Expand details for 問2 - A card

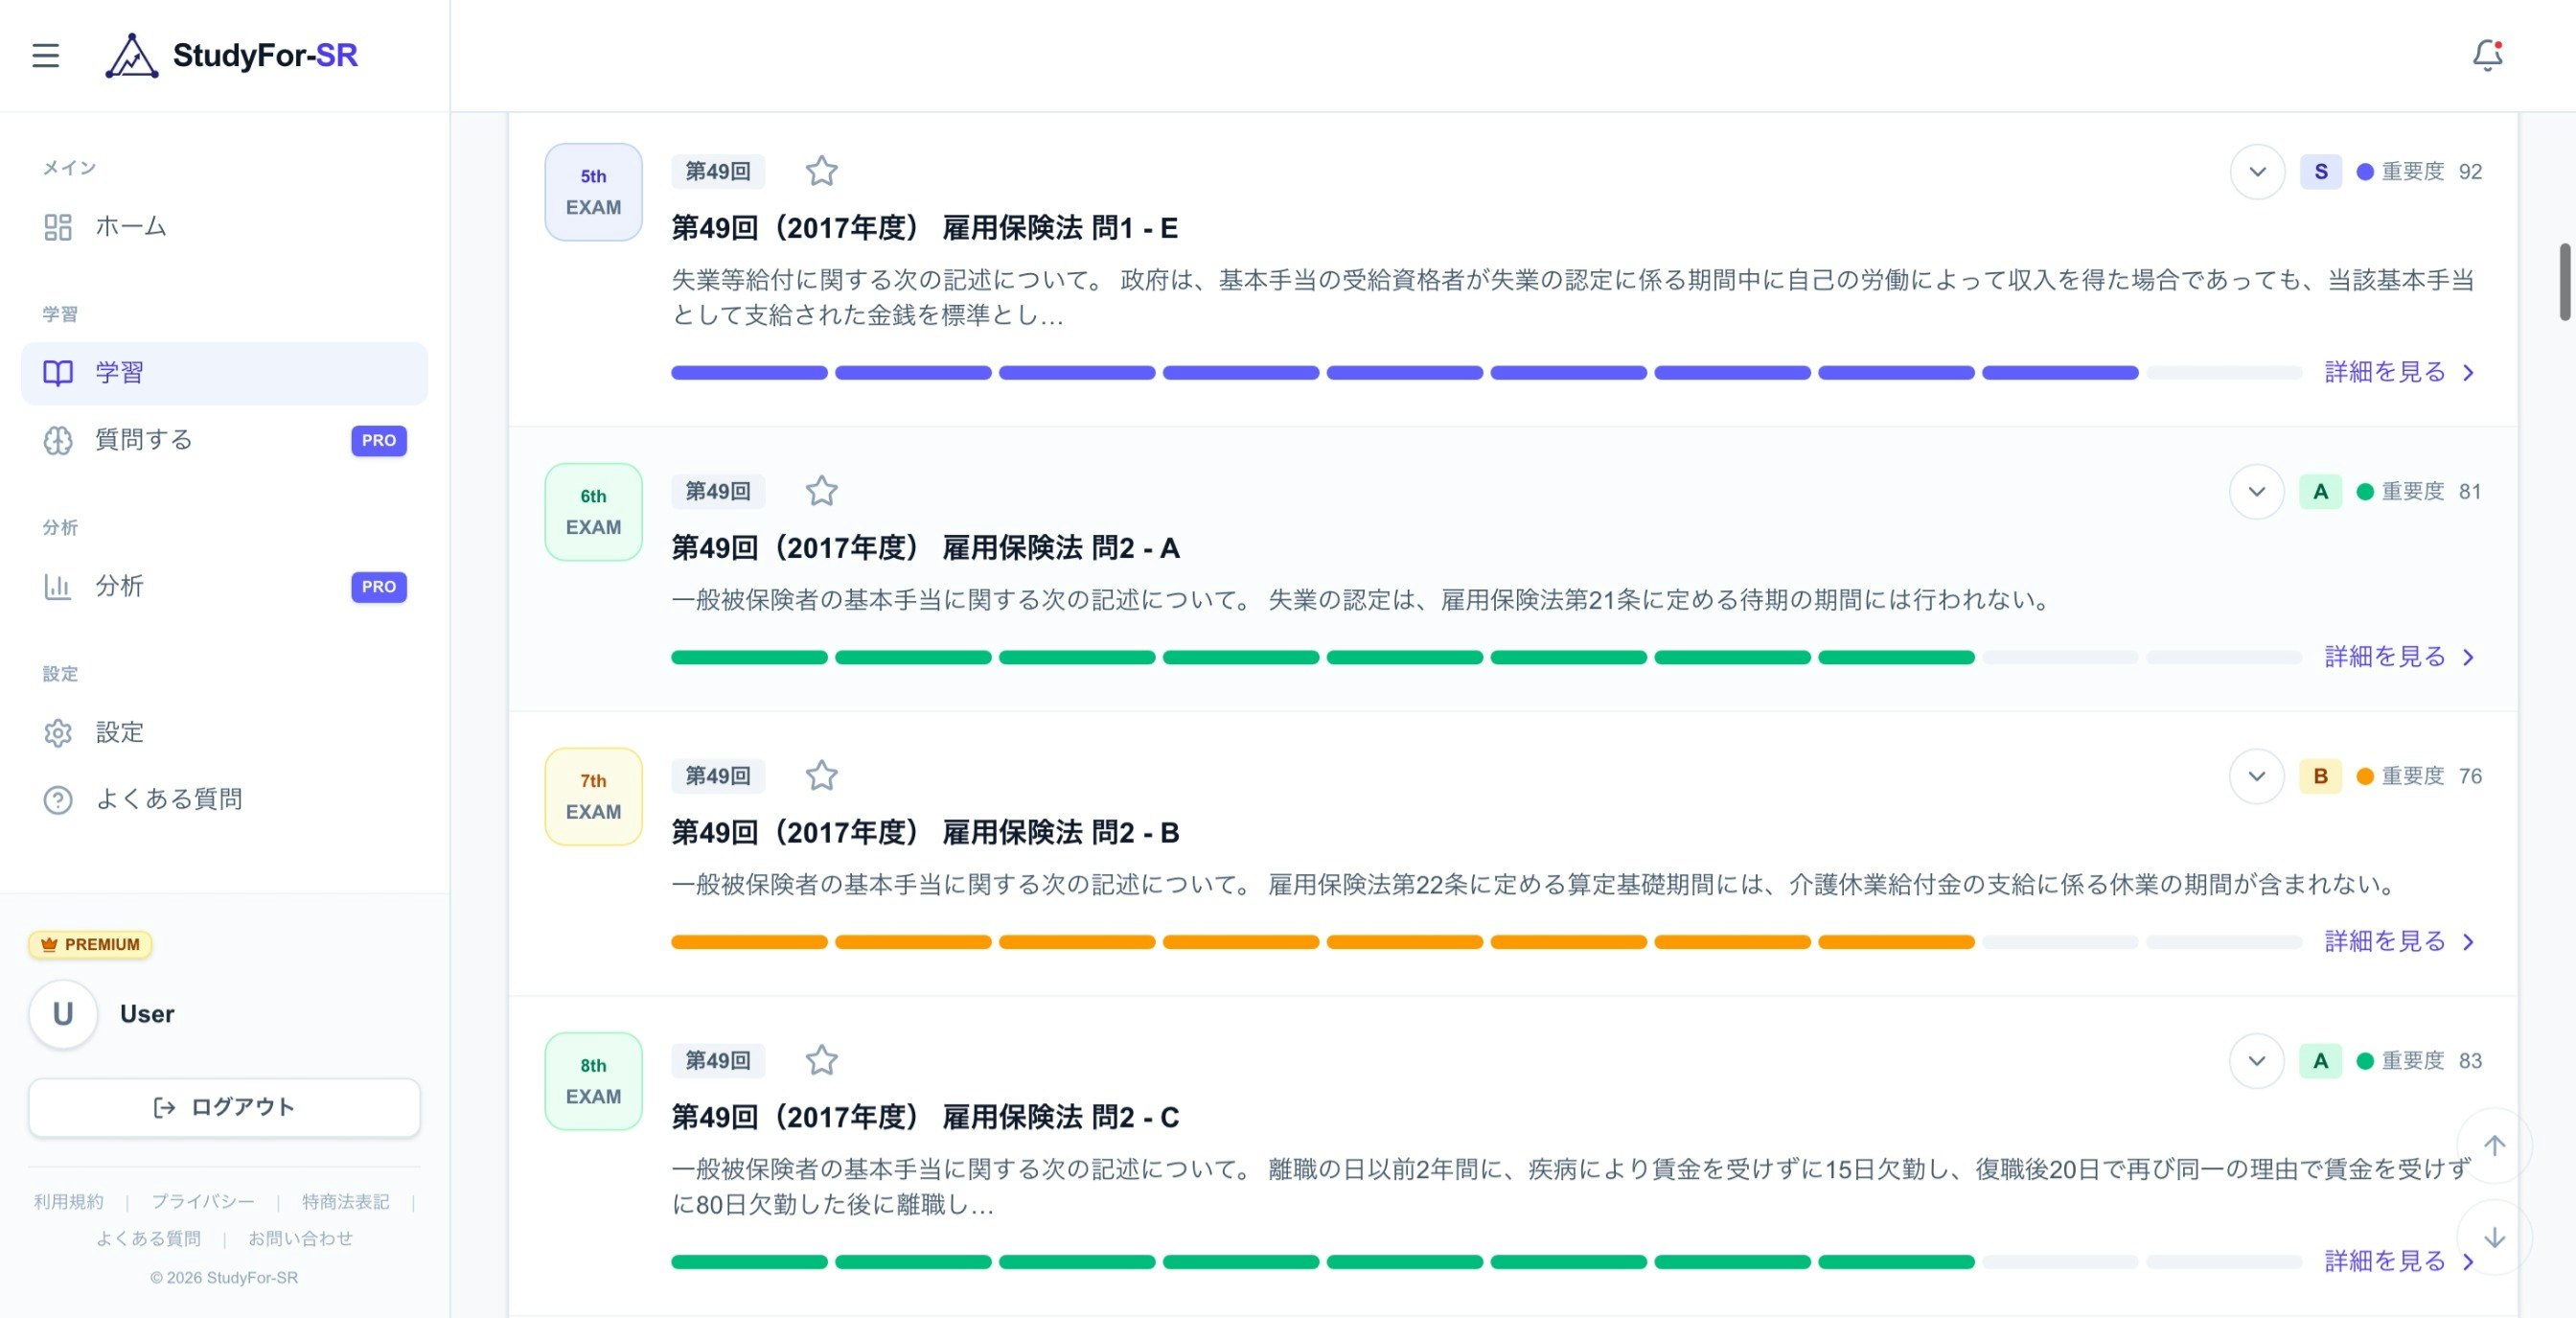click(x=2256, y=491)
